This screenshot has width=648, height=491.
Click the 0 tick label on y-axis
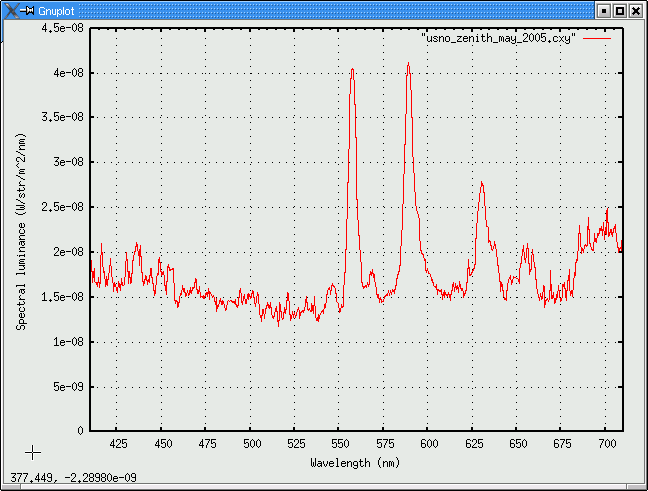(79, 431)
